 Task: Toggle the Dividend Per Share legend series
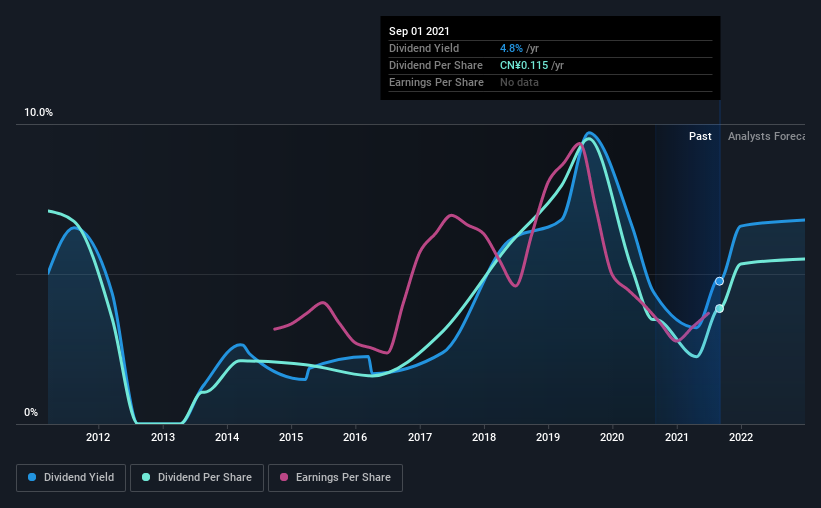click(197, 478)
